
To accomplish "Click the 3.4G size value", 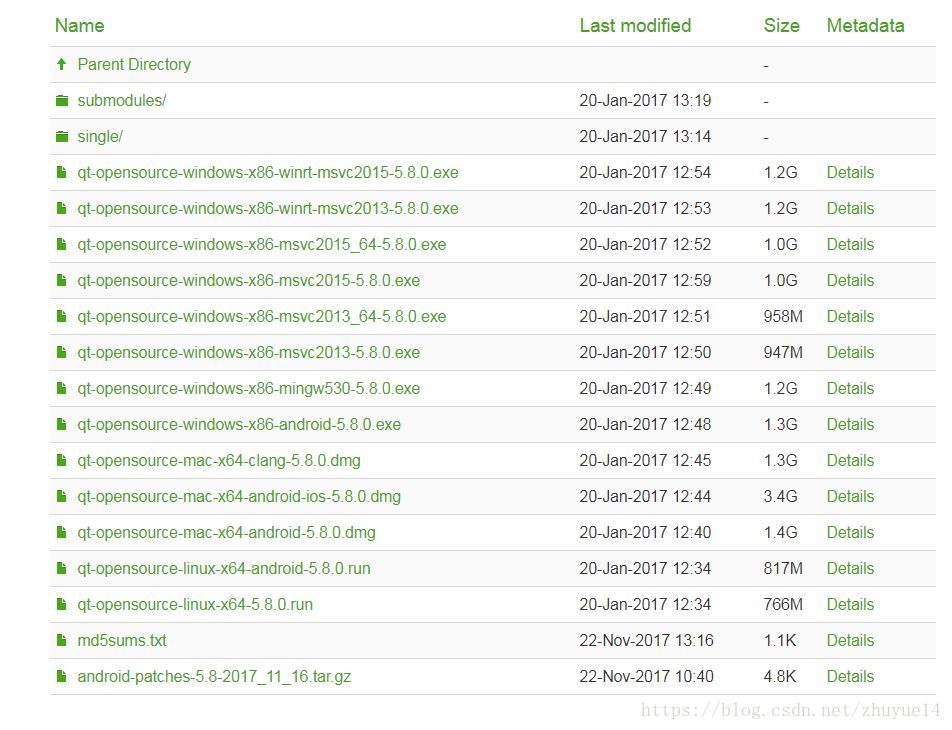I will pyautogui.click(x=780, y=496).
